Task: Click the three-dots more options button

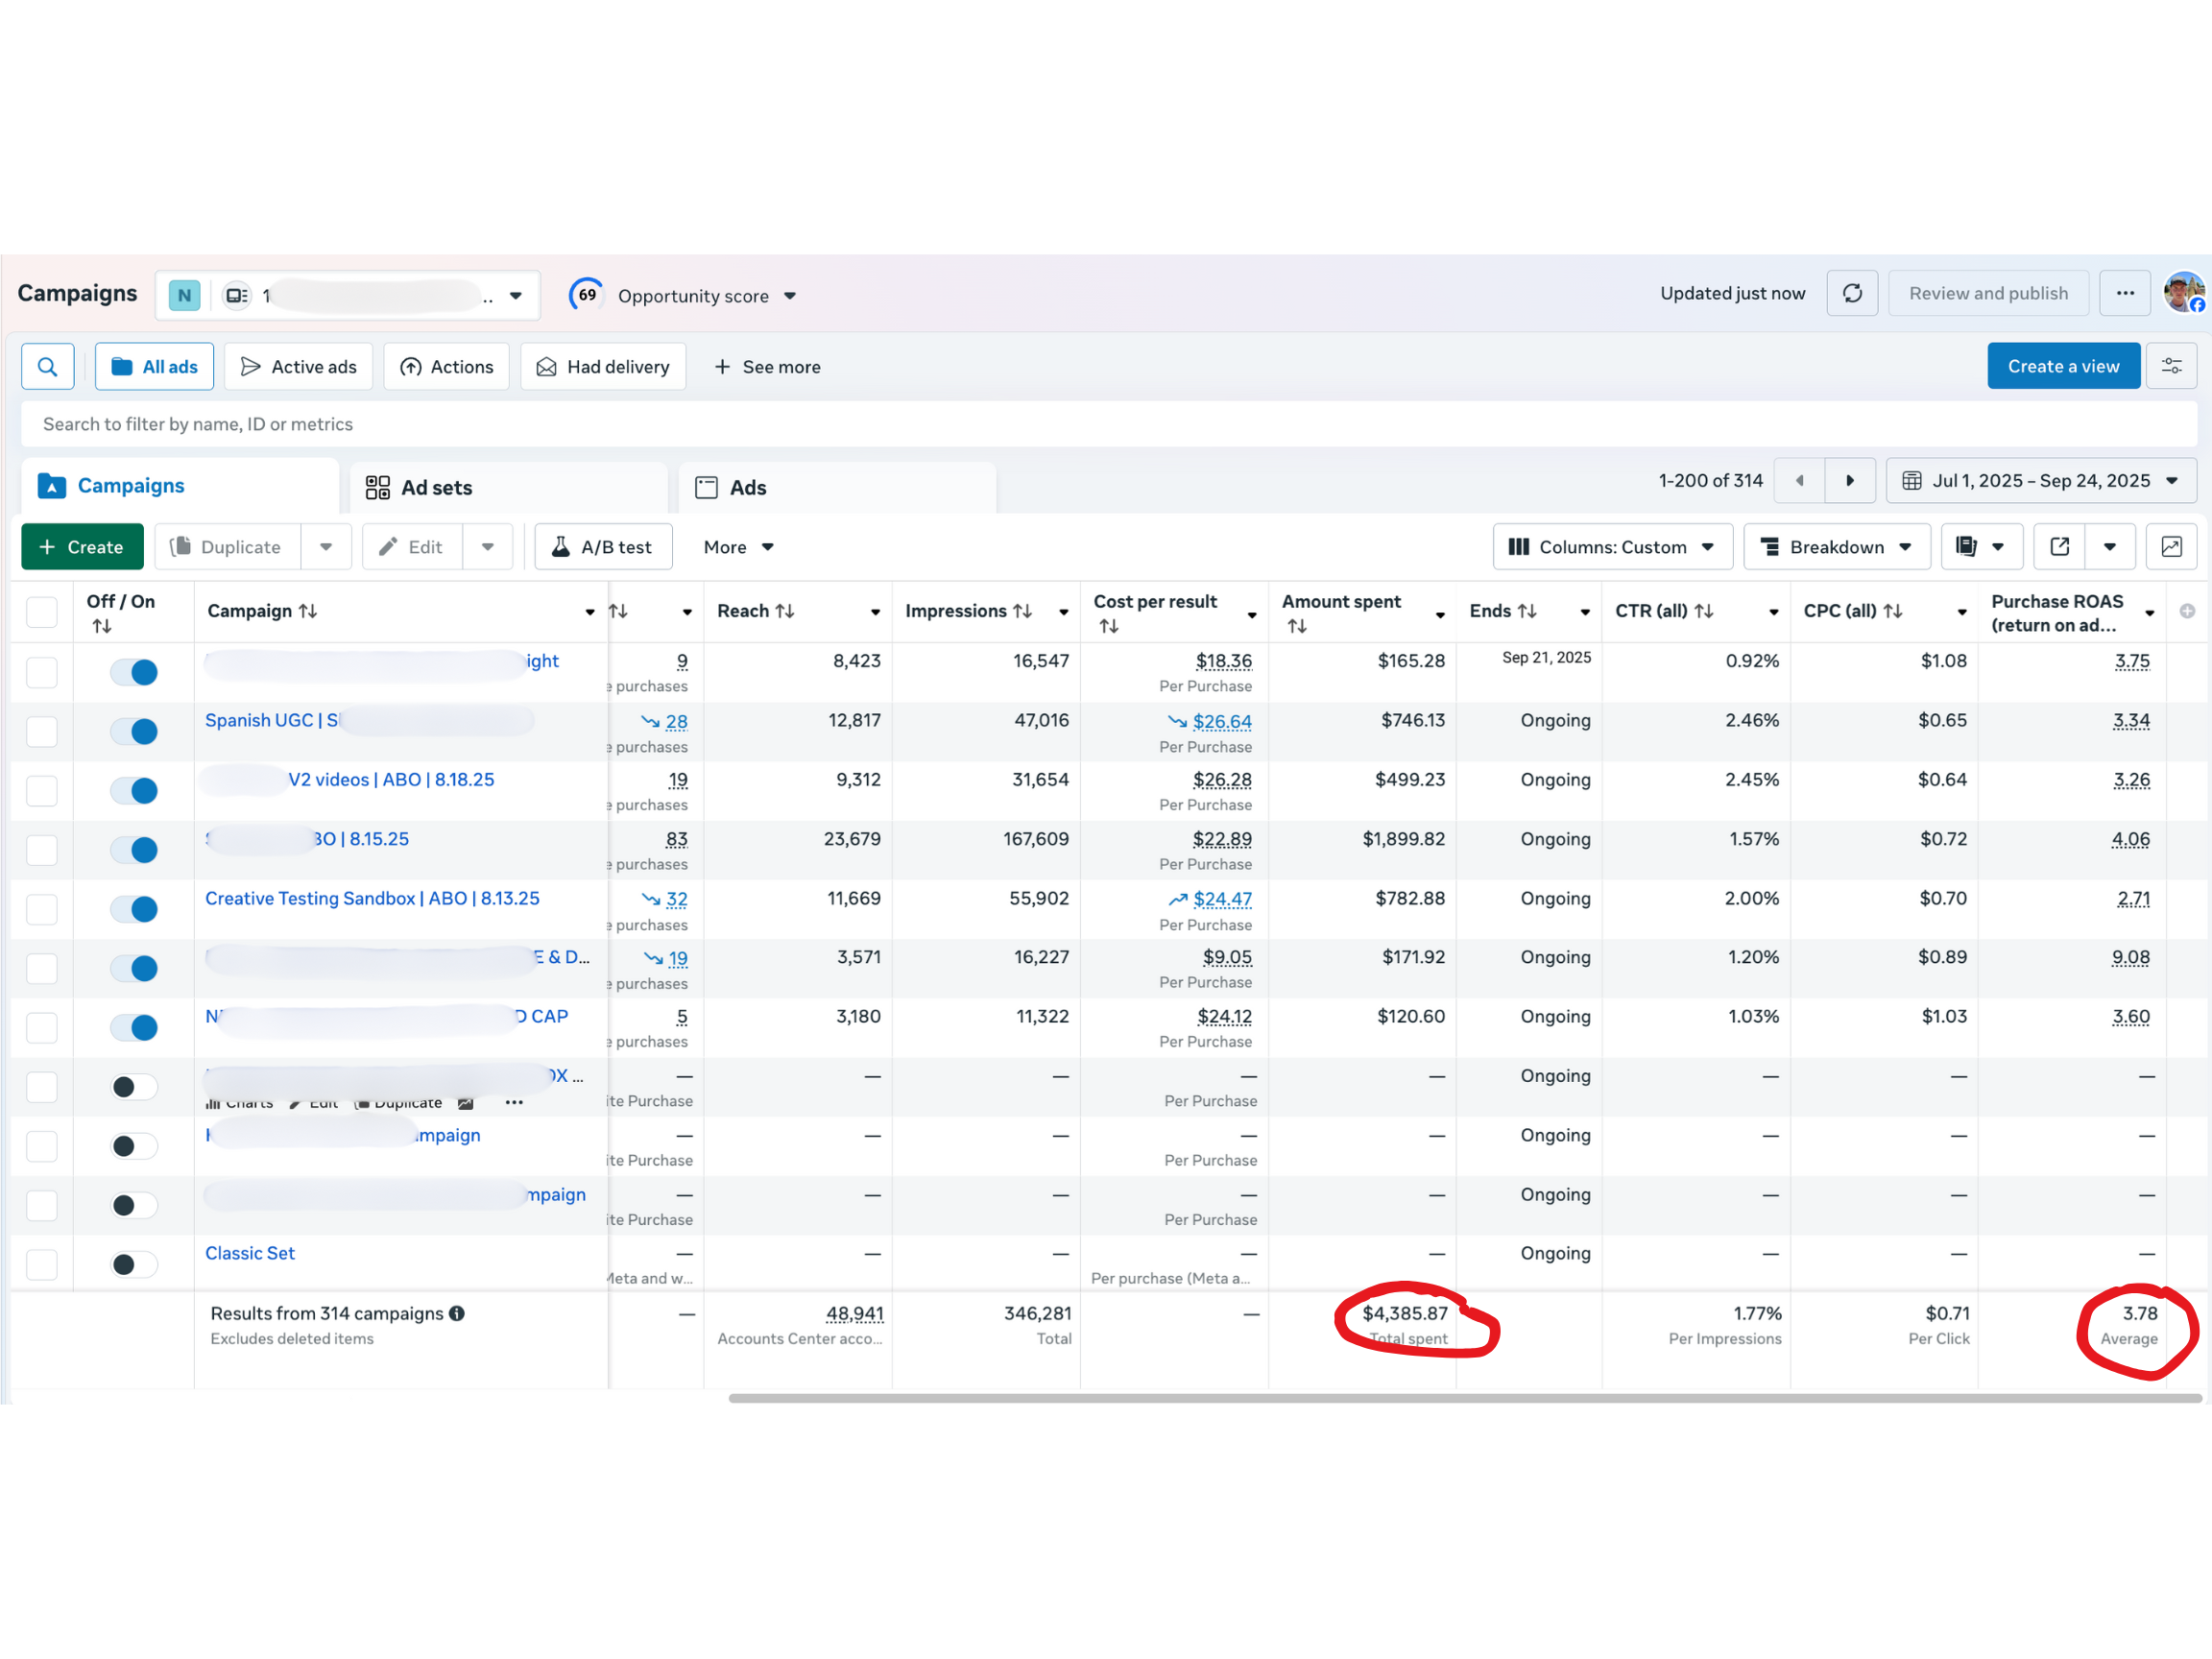Action: click(2124, 294)
